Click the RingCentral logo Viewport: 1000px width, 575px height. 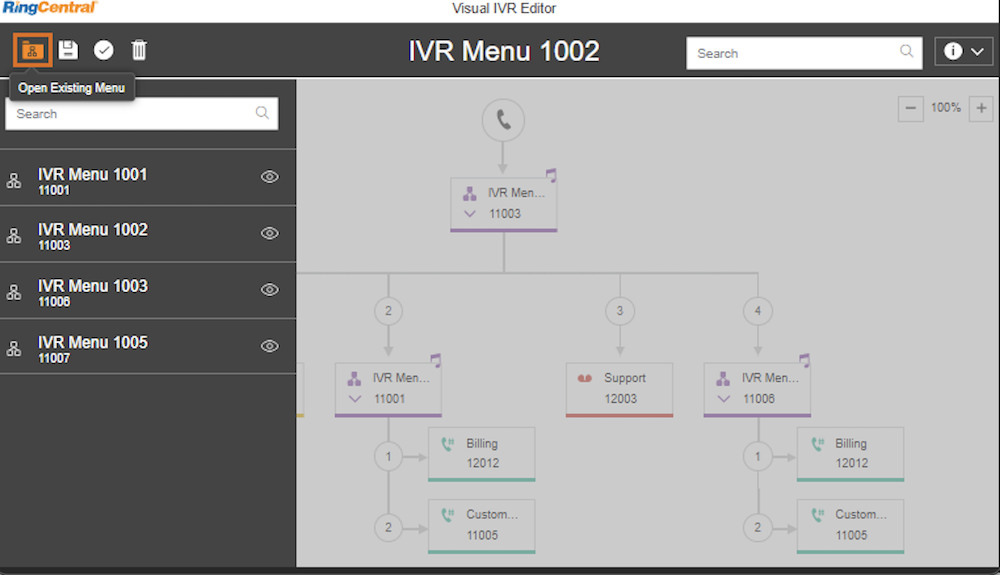pos(50,8)
